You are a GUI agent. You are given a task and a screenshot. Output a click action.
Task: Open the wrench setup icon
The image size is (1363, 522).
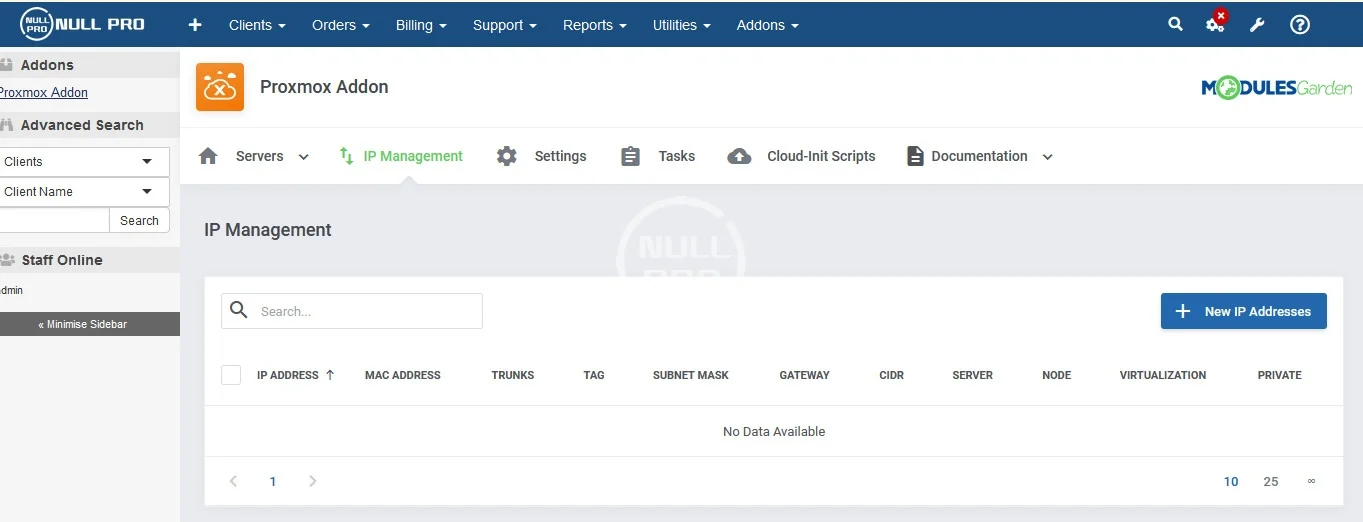[x=1257, y=25]
